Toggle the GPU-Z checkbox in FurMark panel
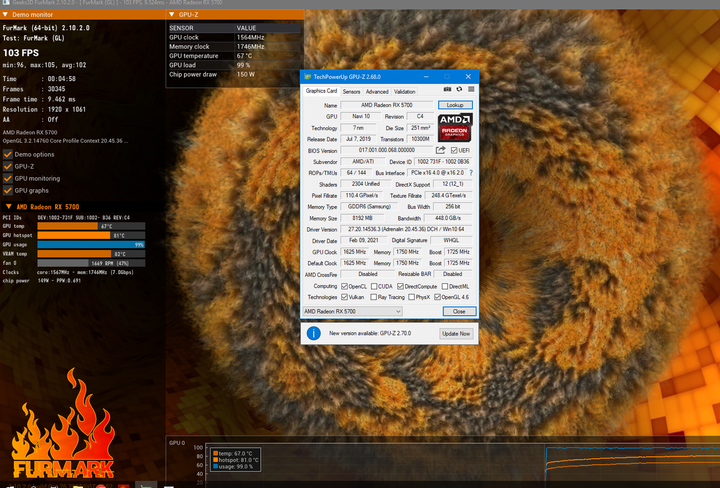The height and width of the screenshot is (488, 720). click(x=8, y=166)
